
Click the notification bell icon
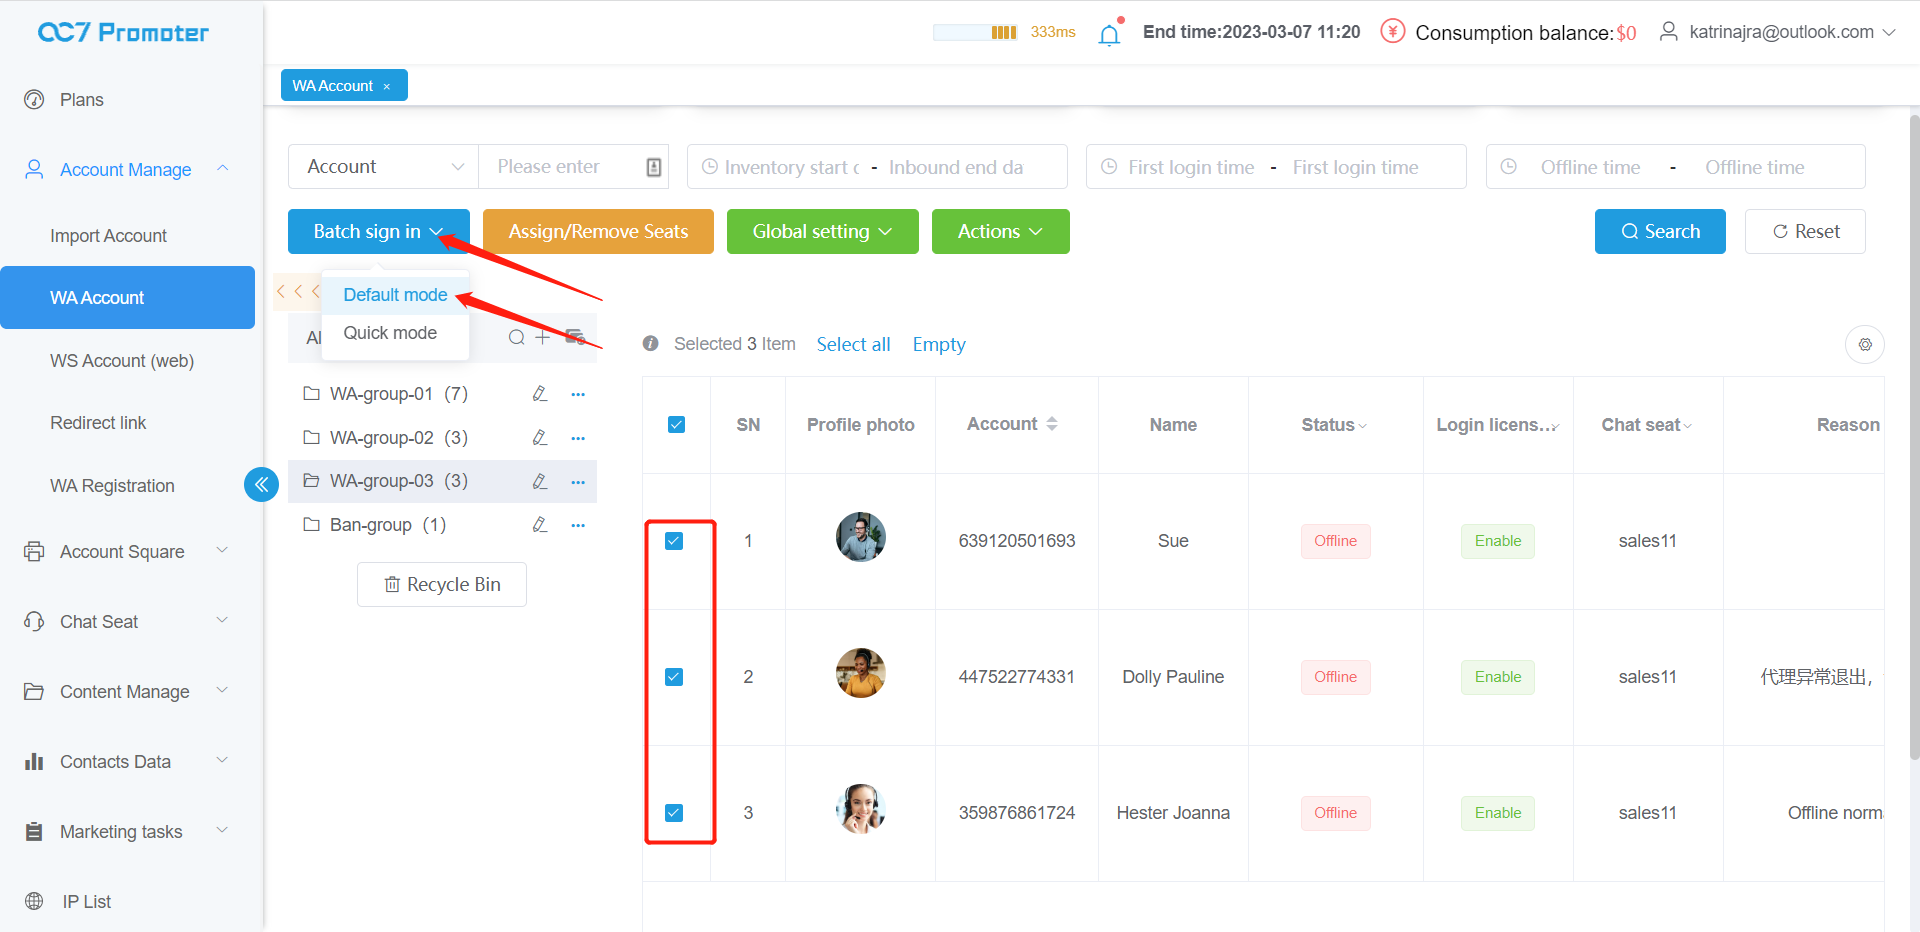click(1109, 35)
